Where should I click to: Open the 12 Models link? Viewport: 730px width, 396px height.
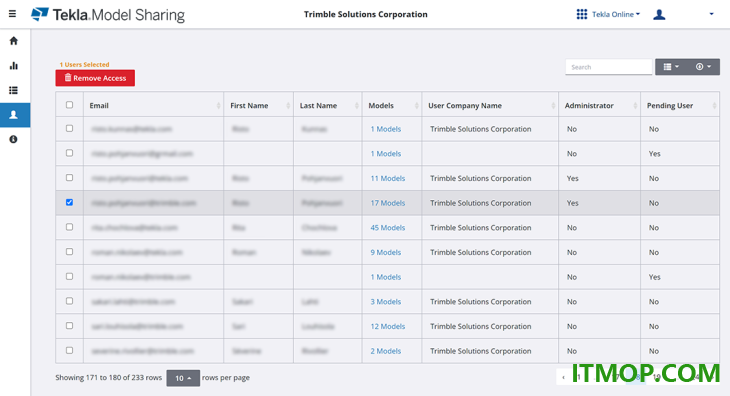(388, 326)
